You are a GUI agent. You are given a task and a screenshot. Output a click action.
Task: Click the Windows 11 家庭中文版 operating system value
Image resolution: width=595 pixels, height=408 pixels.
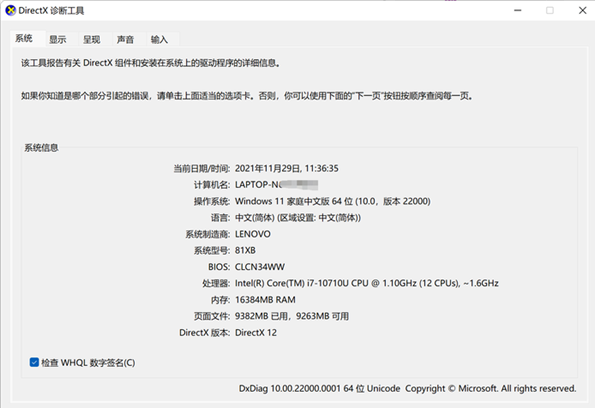point(333,201)
